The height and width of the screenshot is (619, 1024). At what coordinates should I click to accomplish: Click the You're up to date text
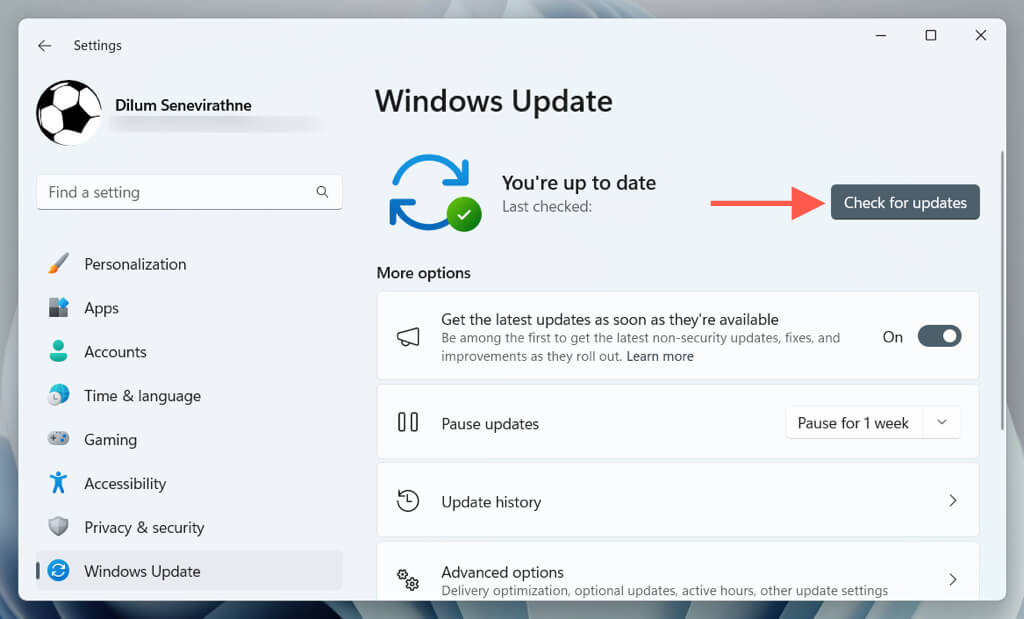[x=579, y=183]
